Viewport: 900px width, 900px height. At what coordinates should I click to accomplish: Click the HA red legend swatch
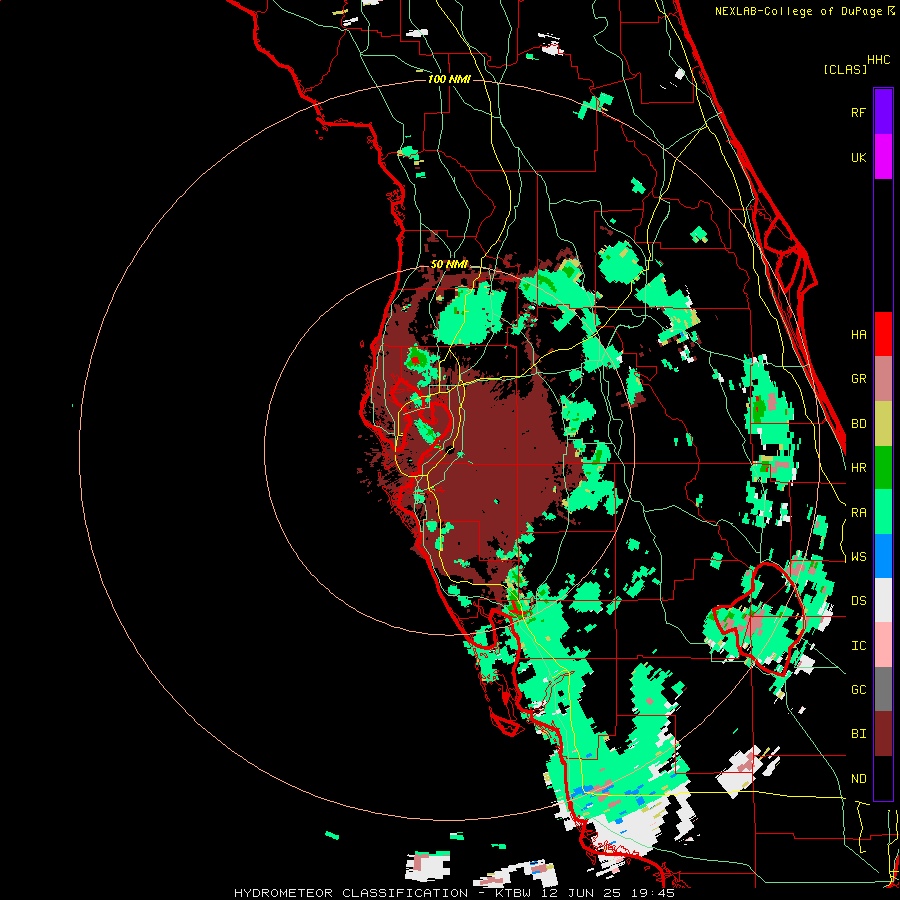coord(883,334)
